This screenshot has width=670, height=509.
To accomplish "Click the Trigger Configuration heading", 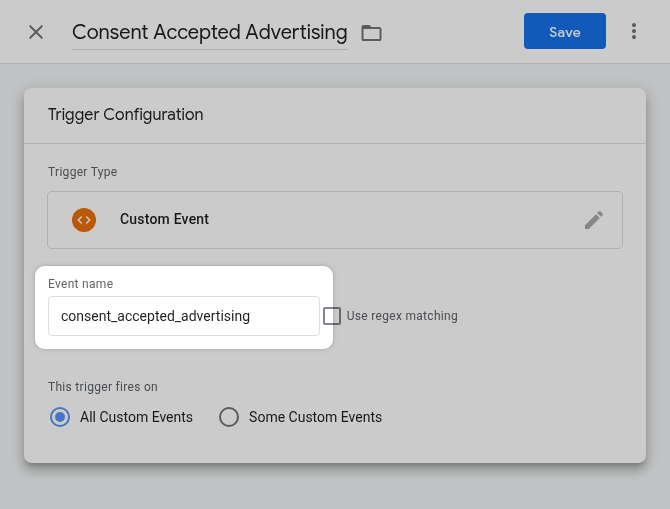I will 125,115.
